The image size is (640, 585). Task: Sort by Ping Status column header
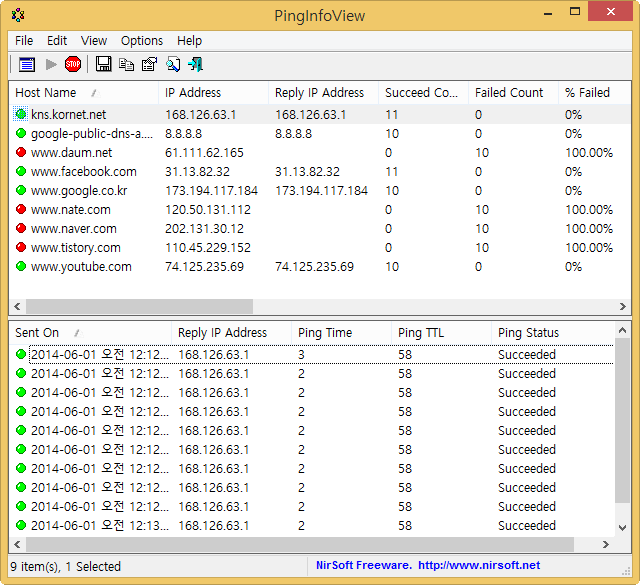[x=553, y=333]
